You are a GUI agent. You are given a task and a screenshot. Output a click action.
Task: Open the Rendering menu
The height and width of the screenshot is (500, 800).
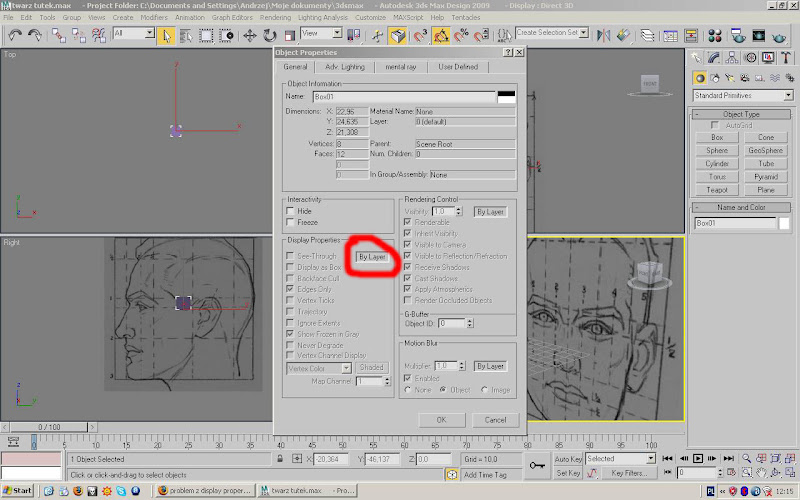(274, 18)
